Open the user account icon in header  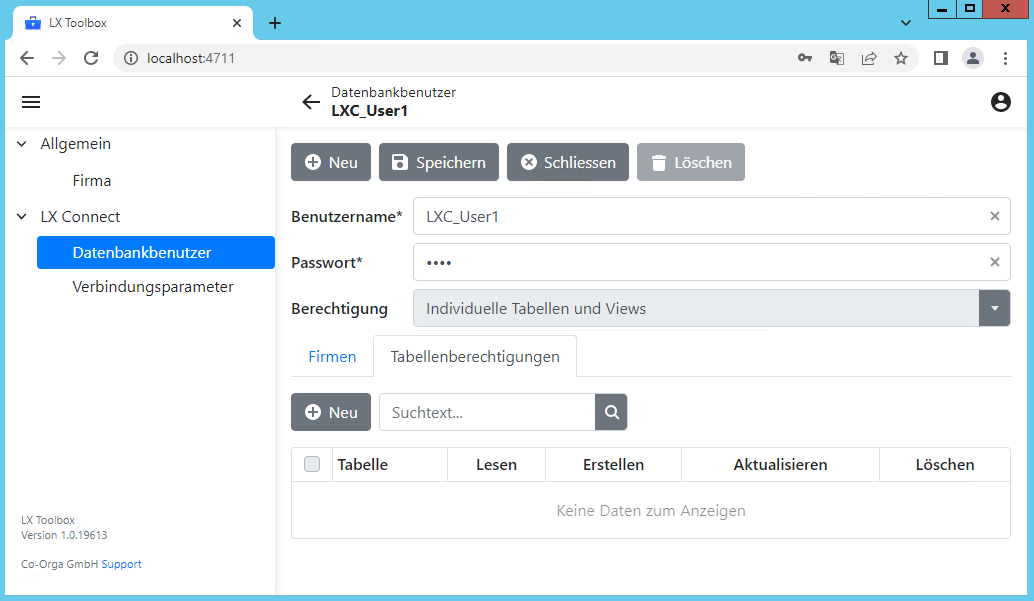(x=1000, y=102)
